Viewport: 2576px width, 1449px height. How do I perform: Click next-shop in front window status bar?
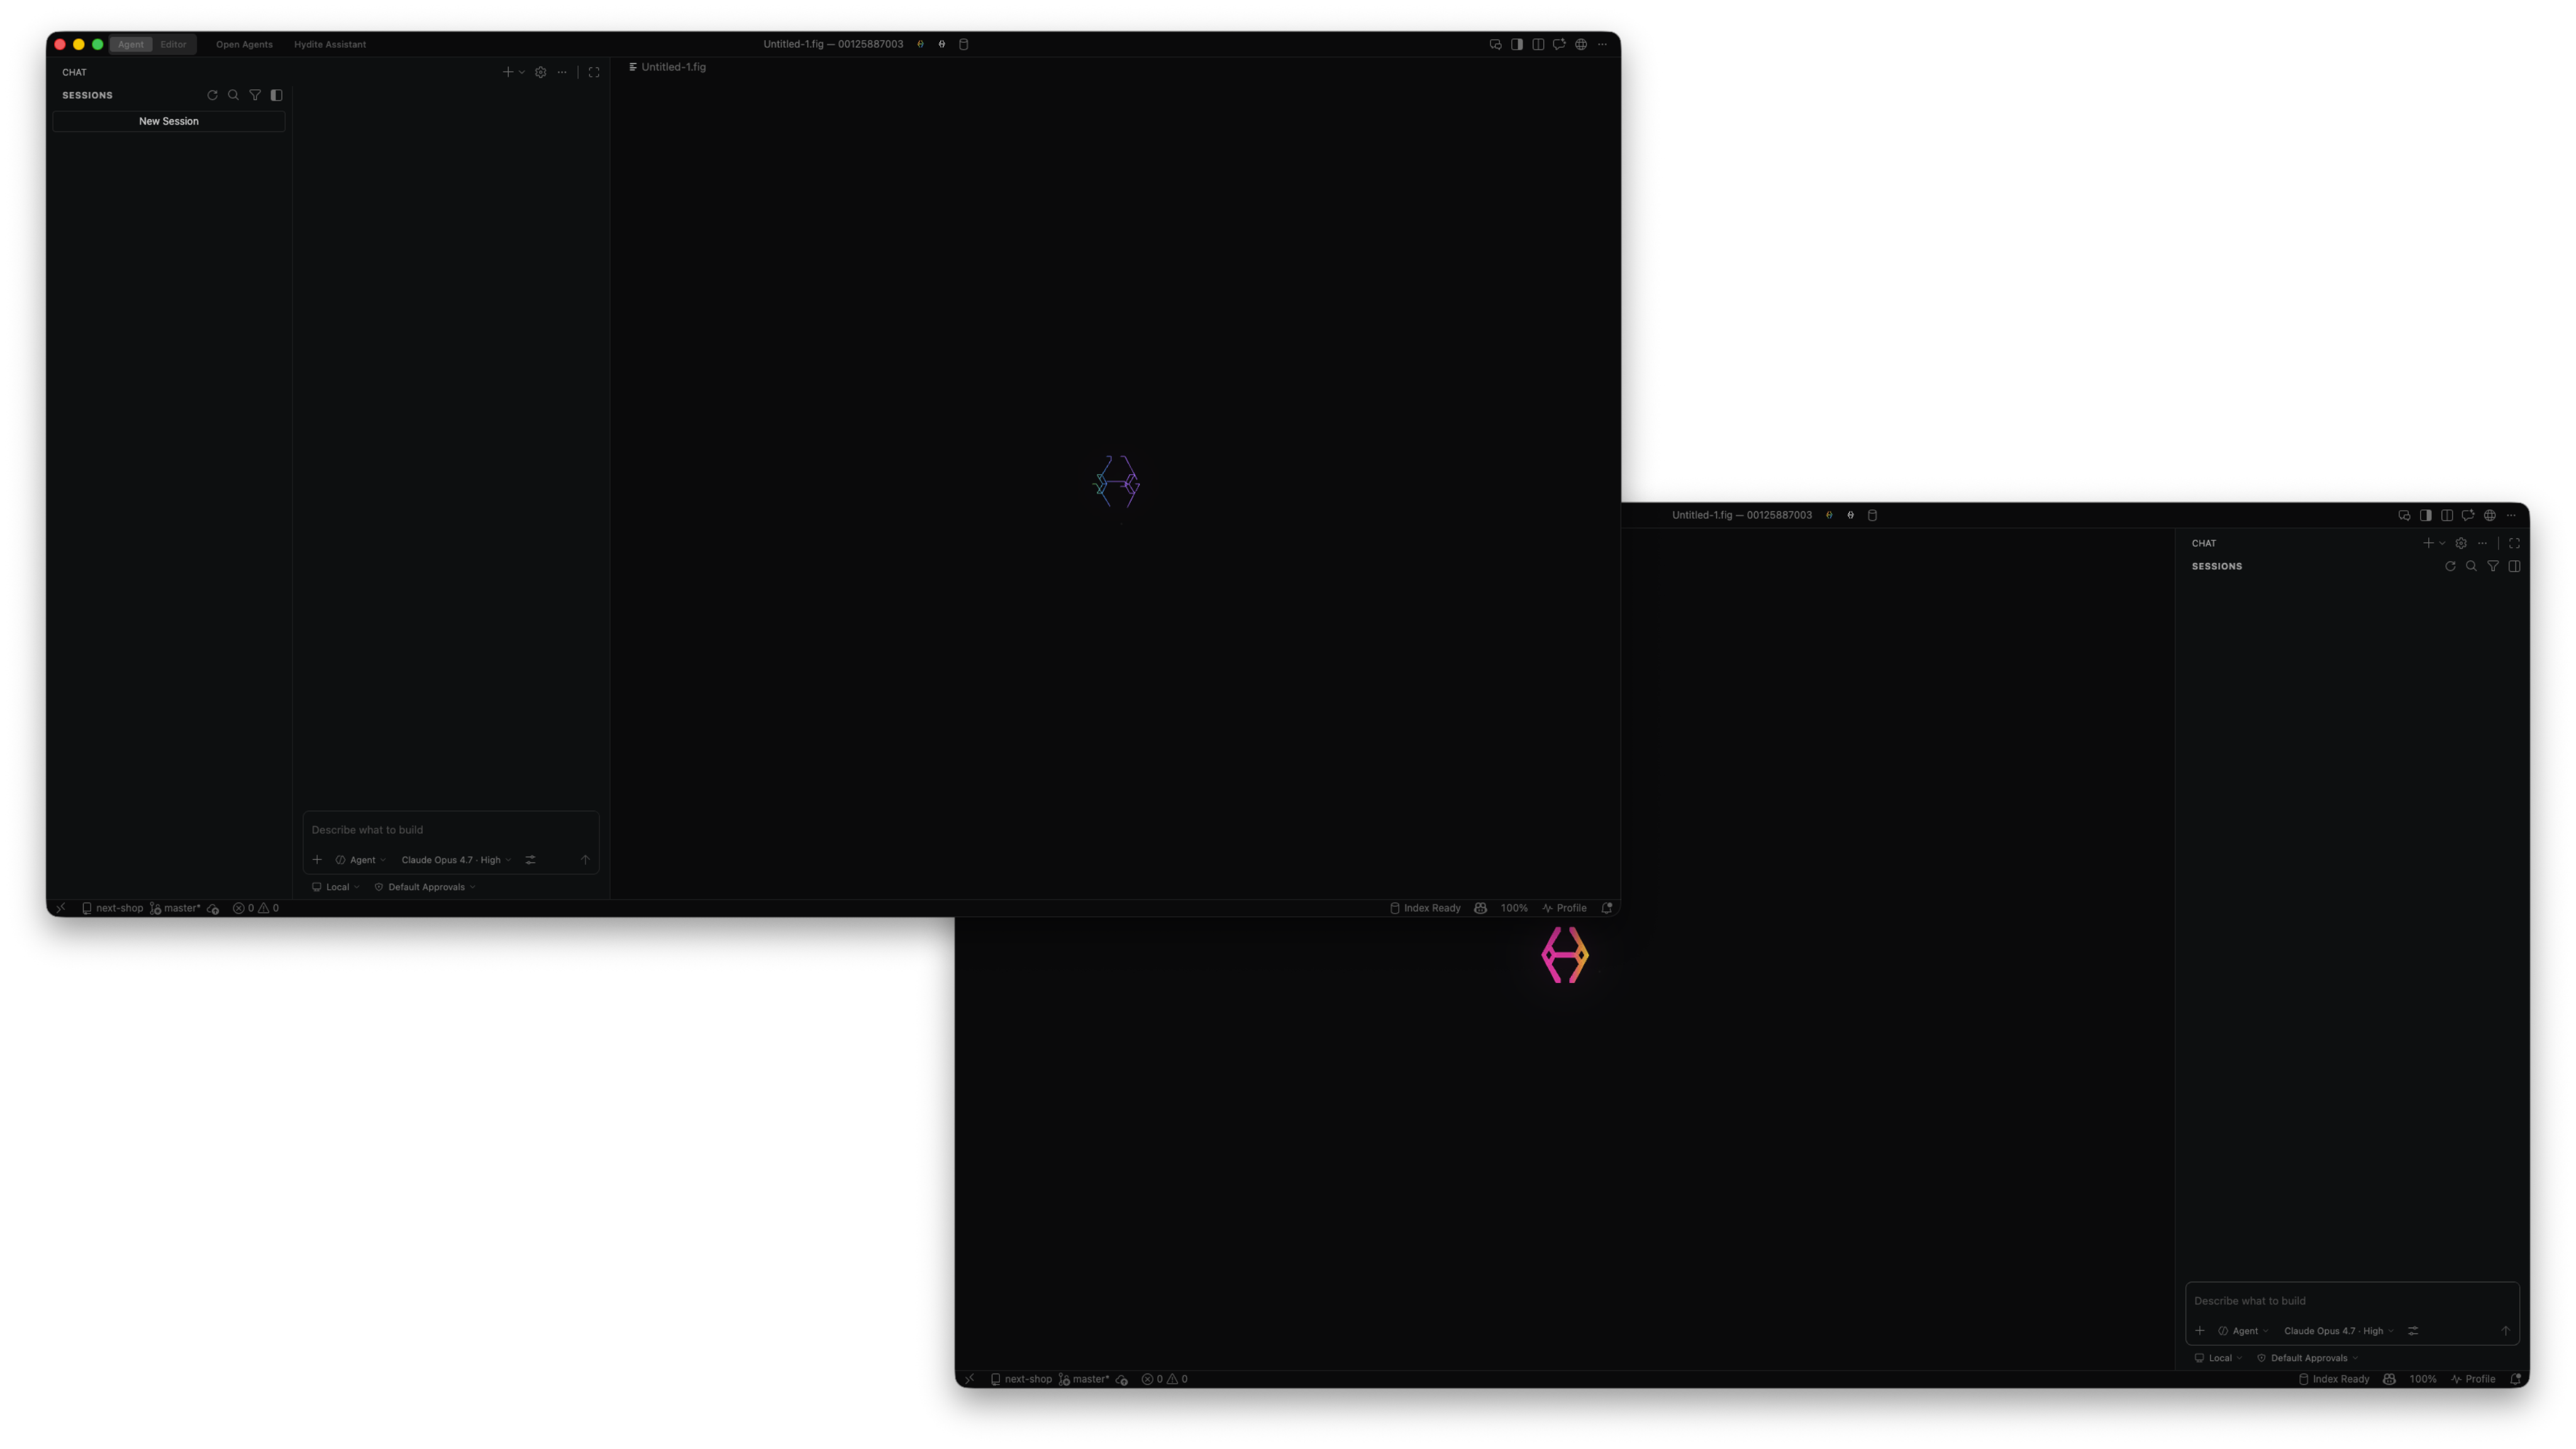pos(113,908)
